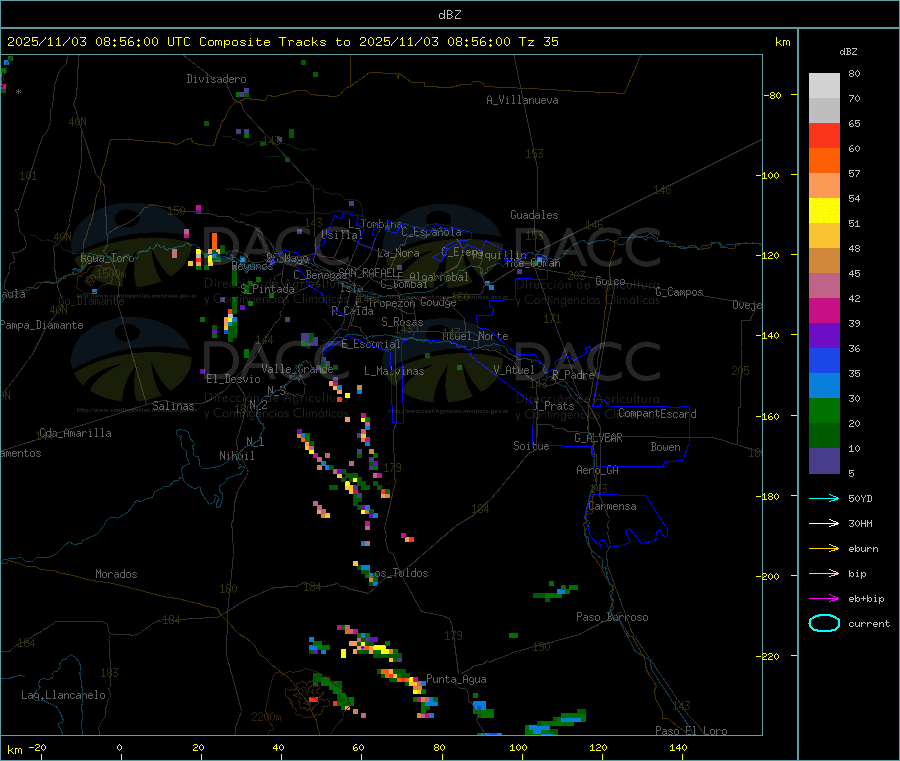Click the magenta 39 dBZ color swatch
This screenshot has height=761, width=900.
824,310
